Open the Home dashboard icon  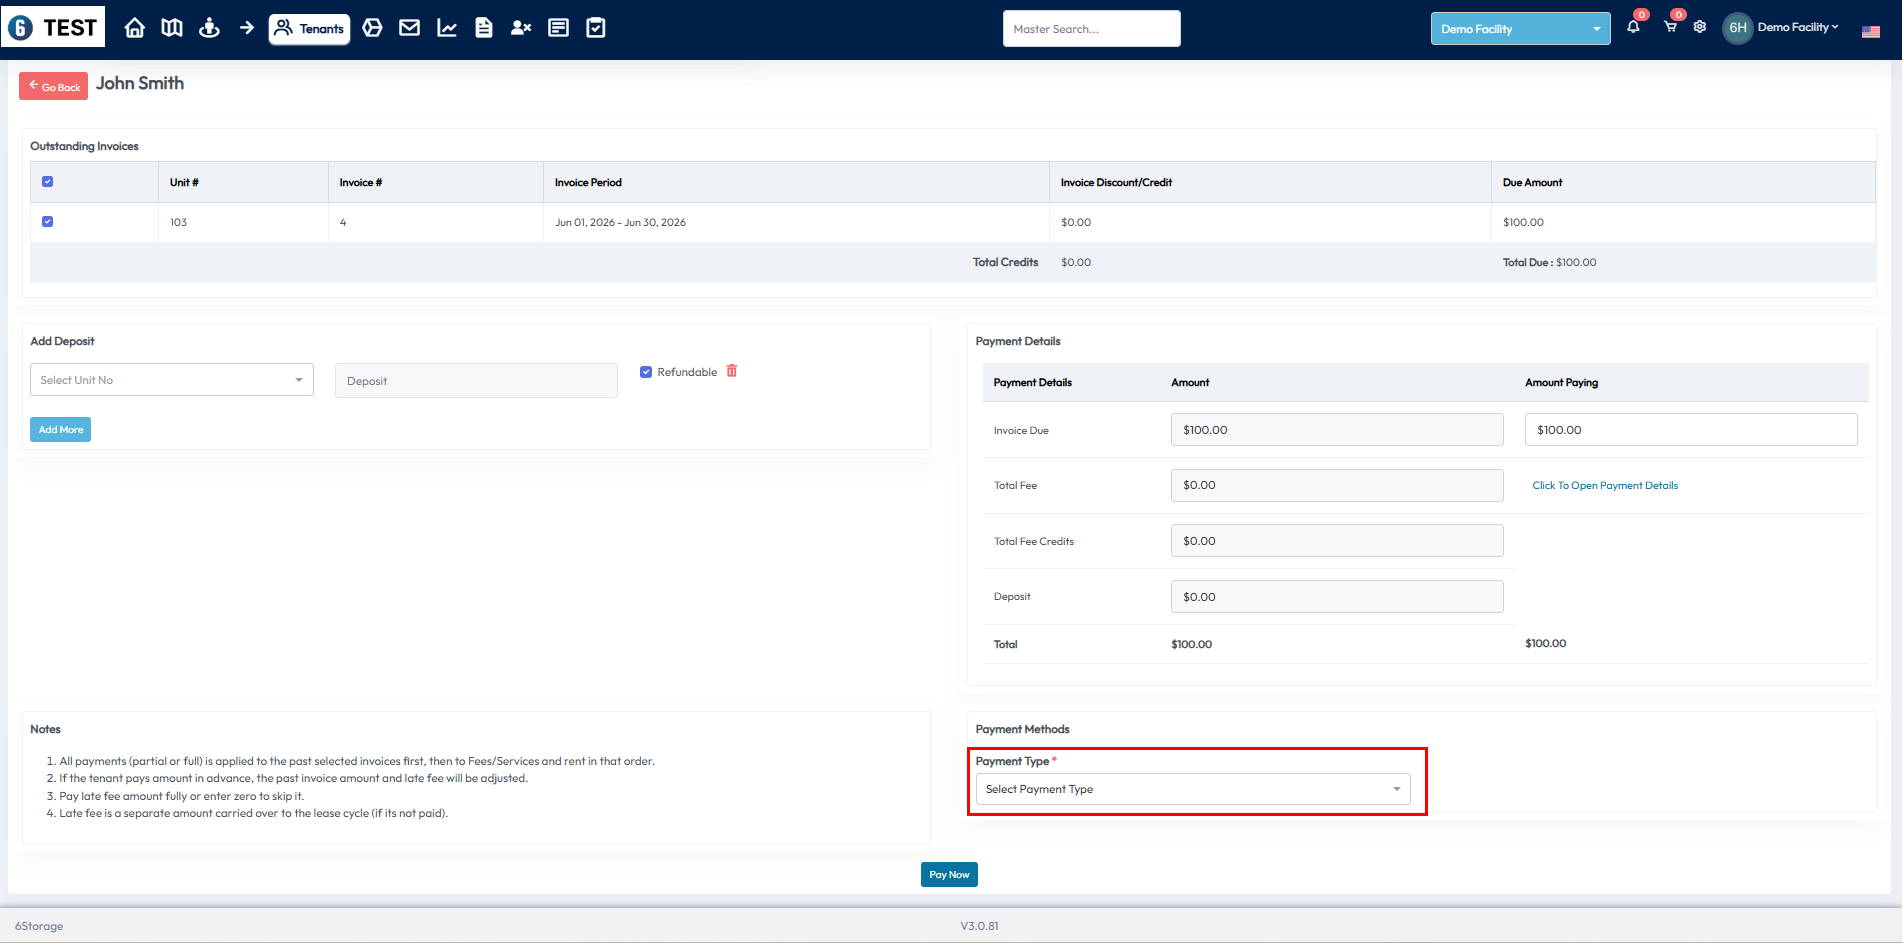(x=134, y=28)
